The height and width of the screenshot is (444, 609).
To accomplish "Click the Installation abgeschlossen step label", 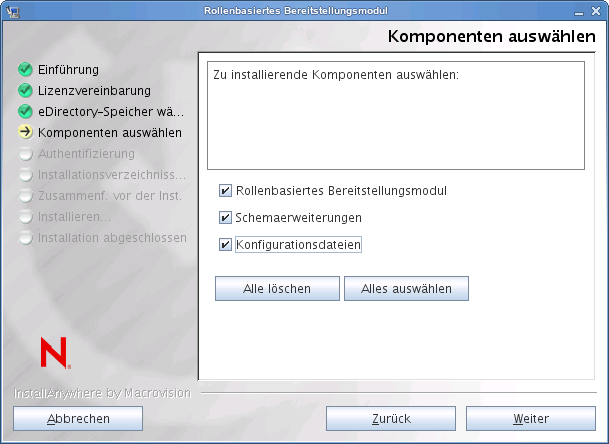I will point(112,238).
